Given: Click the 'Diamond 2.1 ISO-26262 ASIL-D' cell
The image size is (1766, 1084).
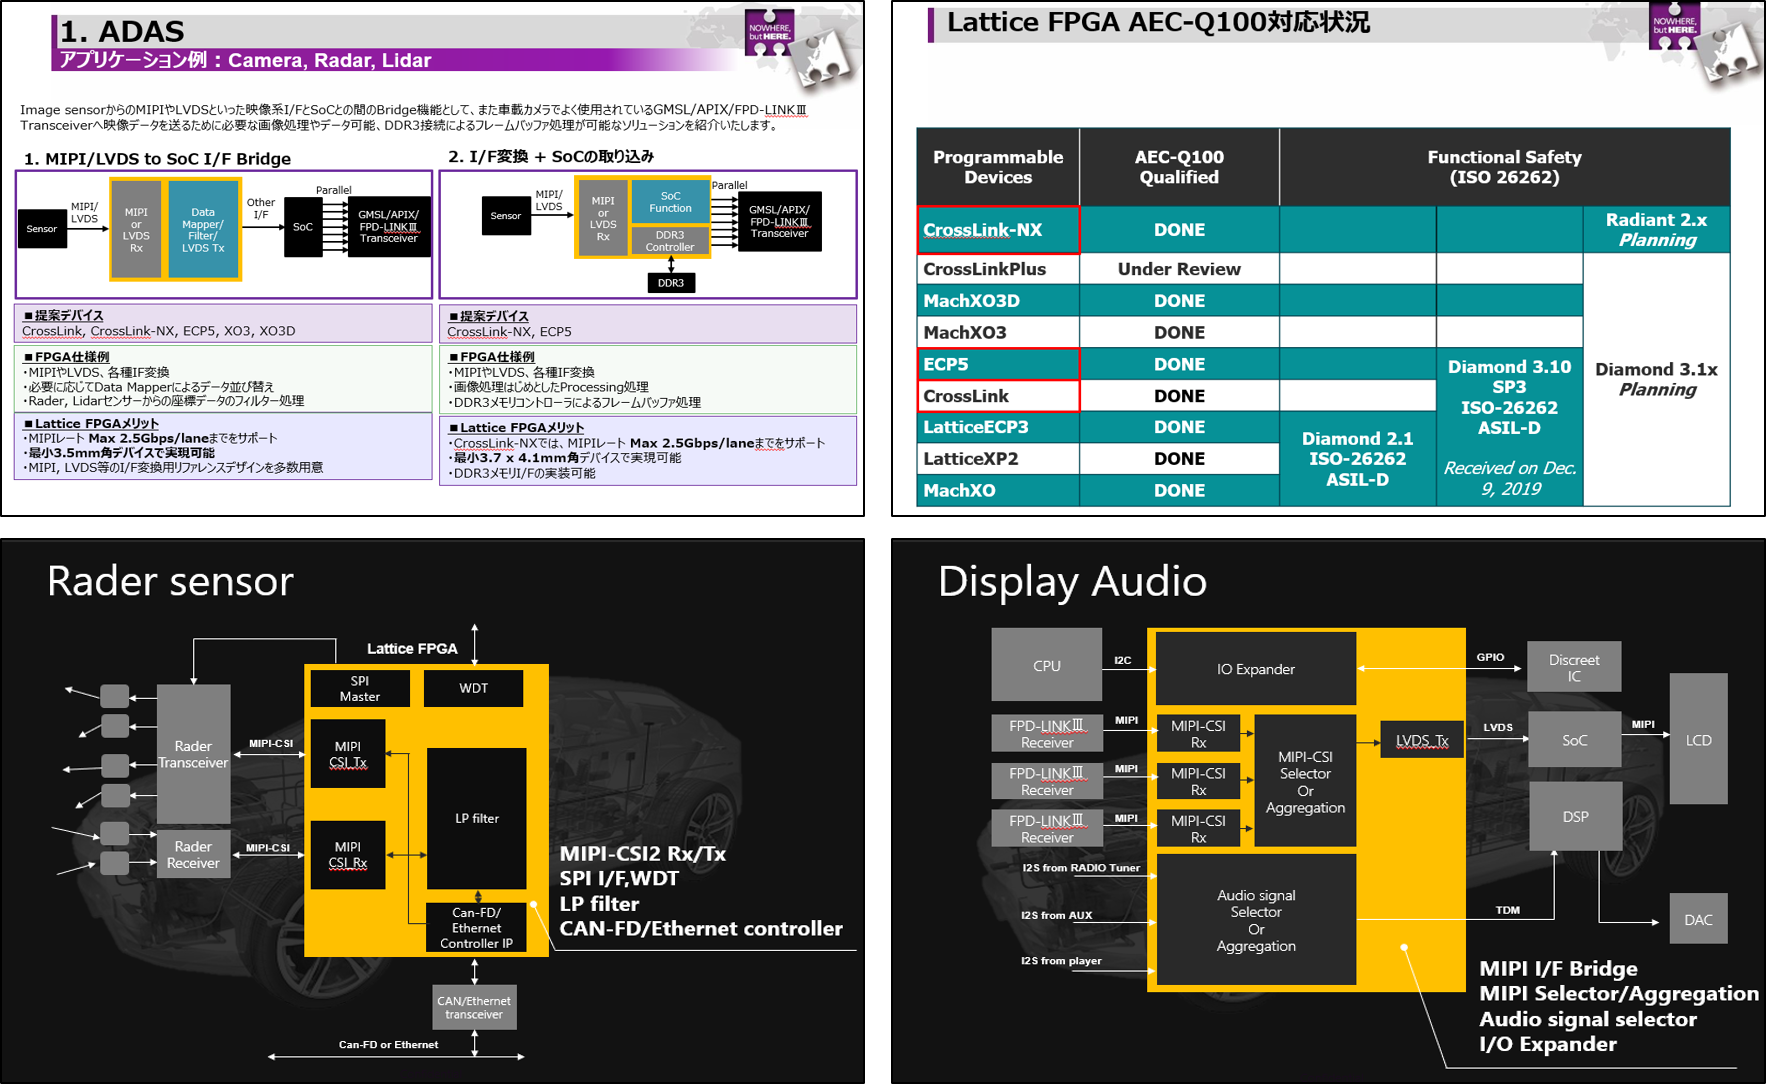Looking at the screenshot, I should coord(1357,459).
